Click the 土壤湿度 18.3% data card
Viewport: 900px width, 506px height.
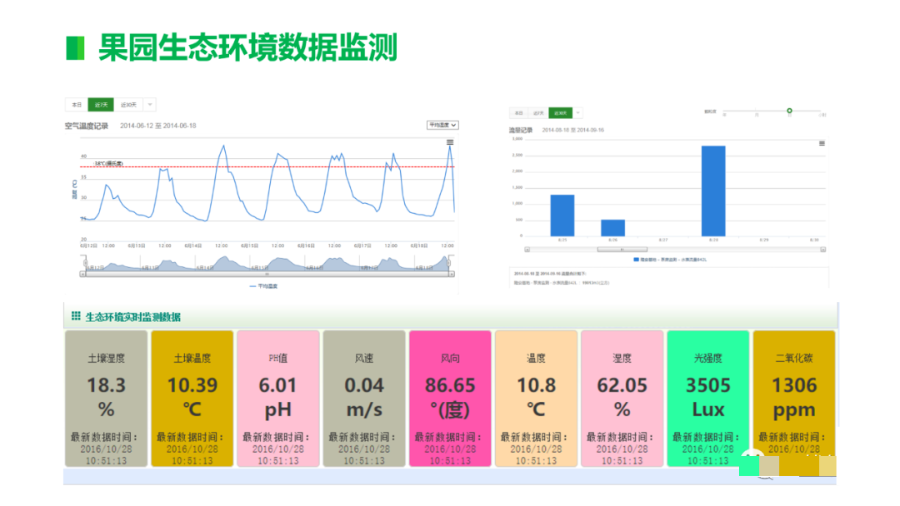106,398
